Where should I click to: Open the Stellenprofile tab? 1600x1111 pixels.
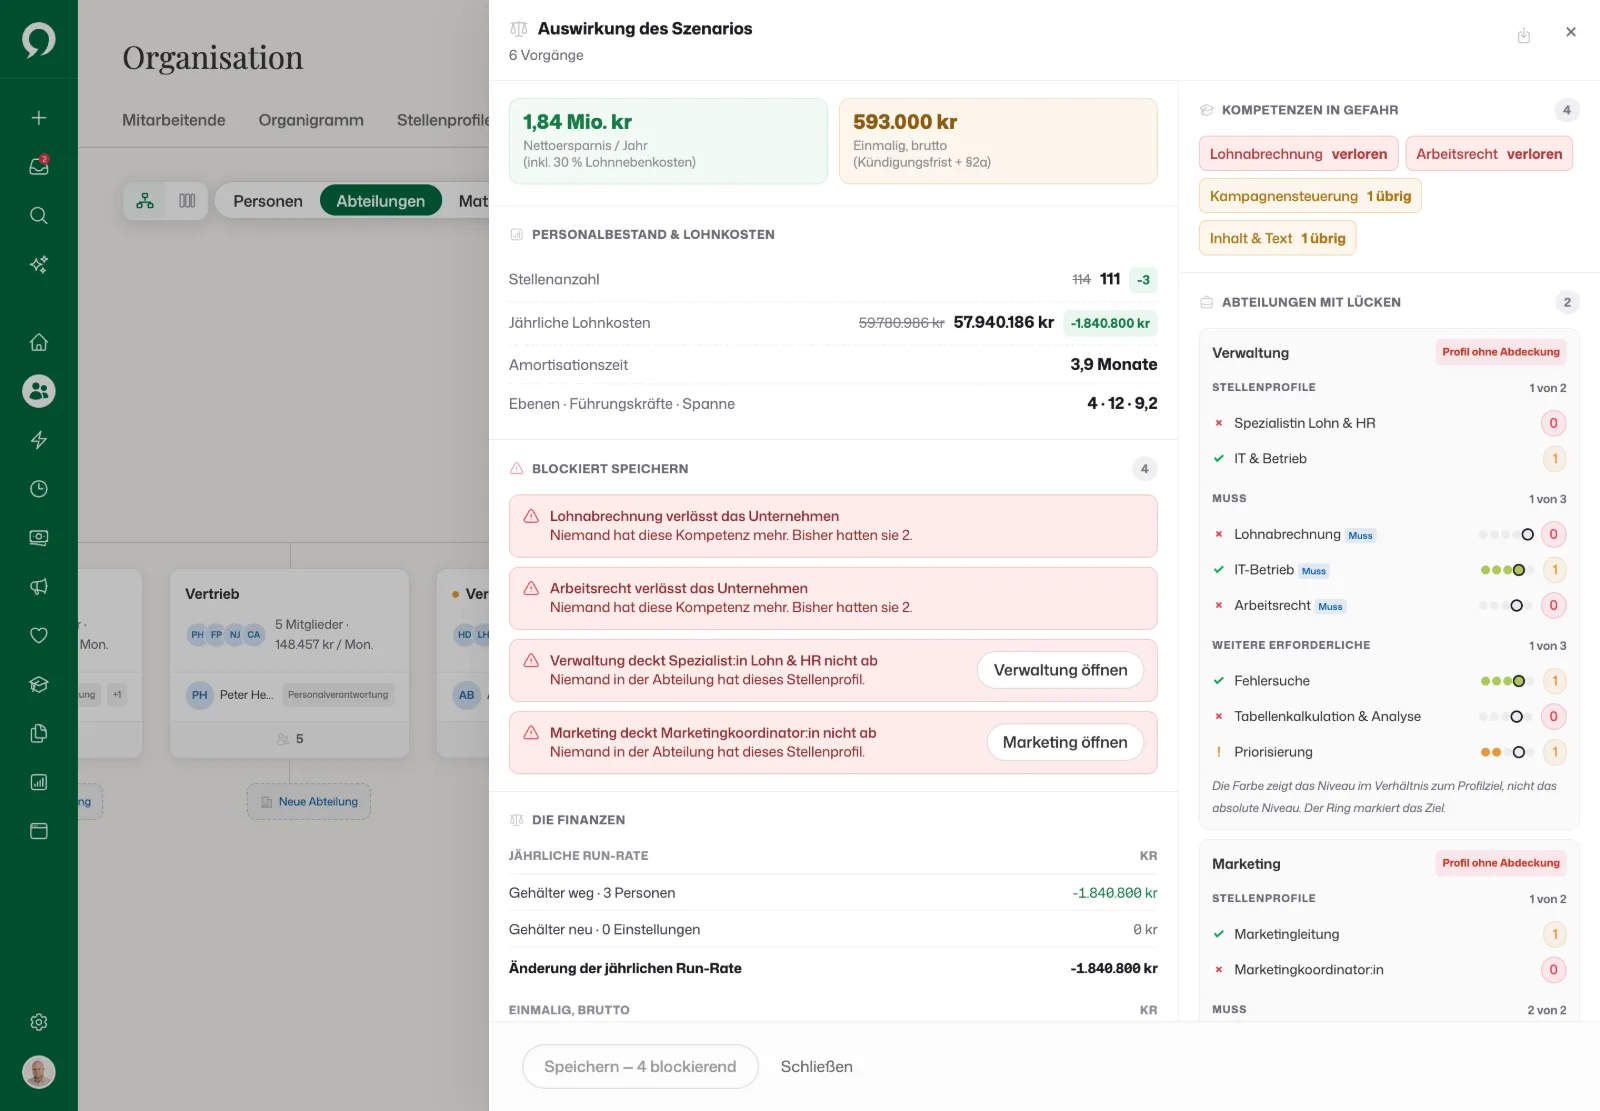coord(443,120)
